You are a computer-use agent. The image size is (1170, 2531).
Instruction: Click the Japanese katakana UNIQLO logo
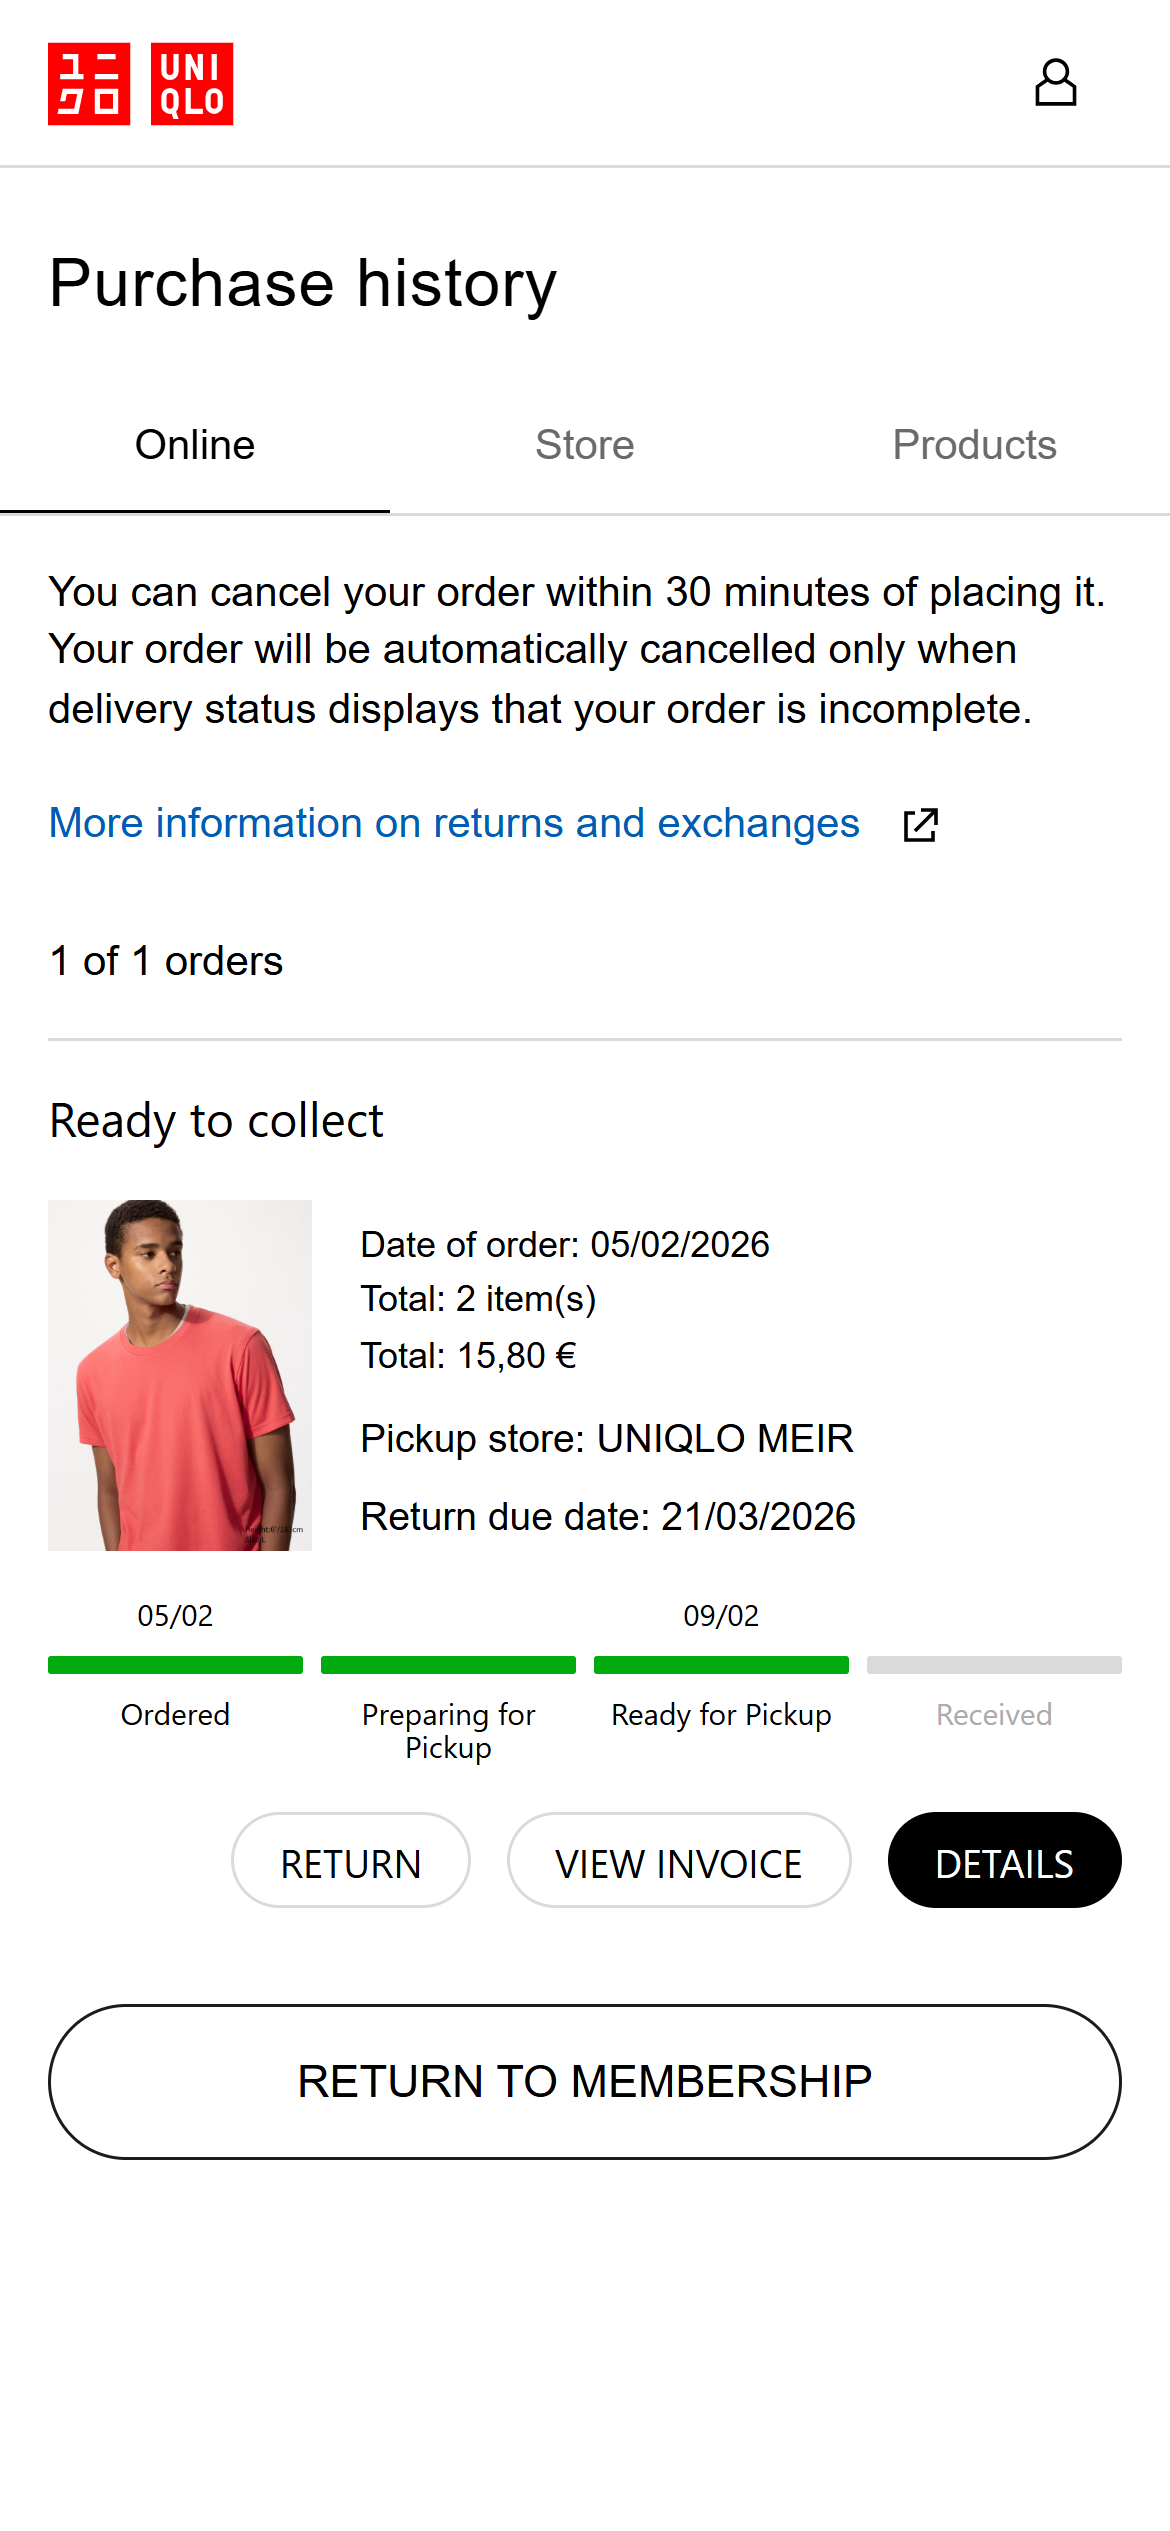(x=89, y=84)
